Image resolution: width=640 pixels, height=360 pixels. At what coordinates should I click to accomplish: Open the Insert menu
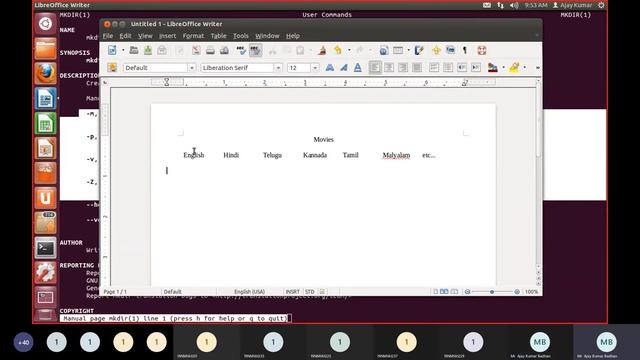[167, 36]
